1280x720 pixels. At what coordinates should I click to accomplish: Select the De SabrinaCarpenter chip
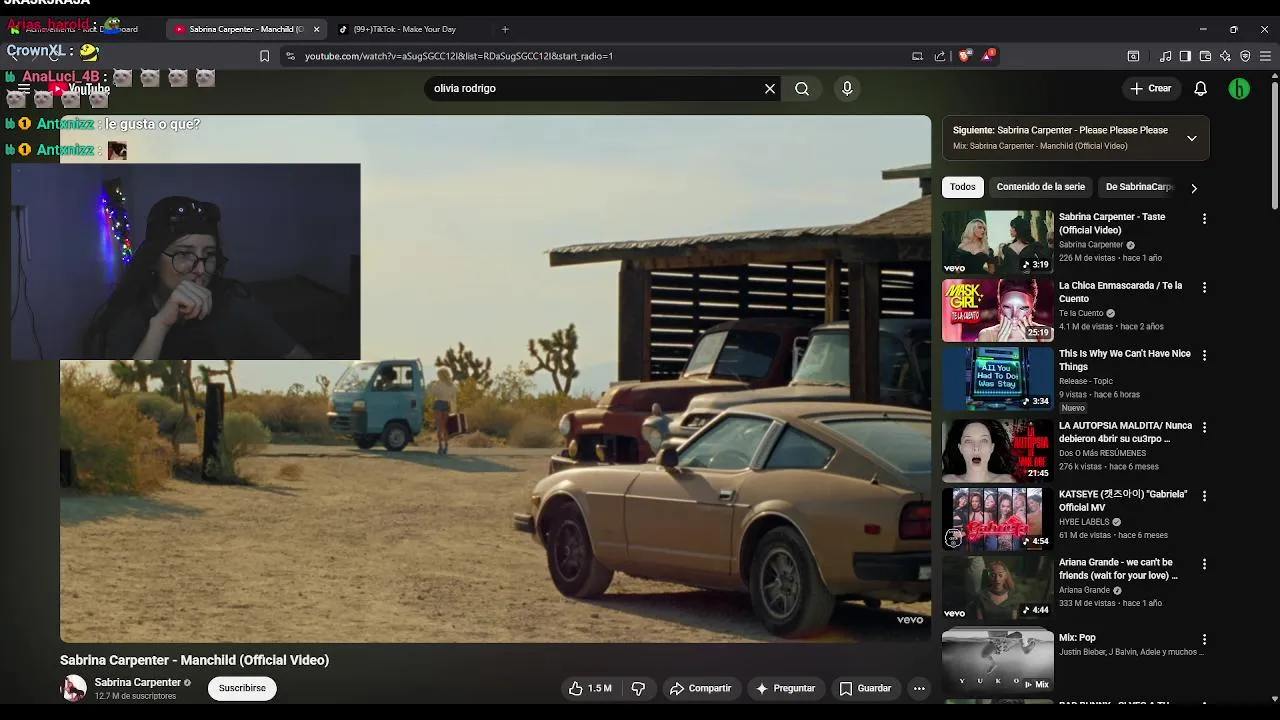pyautogui.click(x=1138, y=187)
